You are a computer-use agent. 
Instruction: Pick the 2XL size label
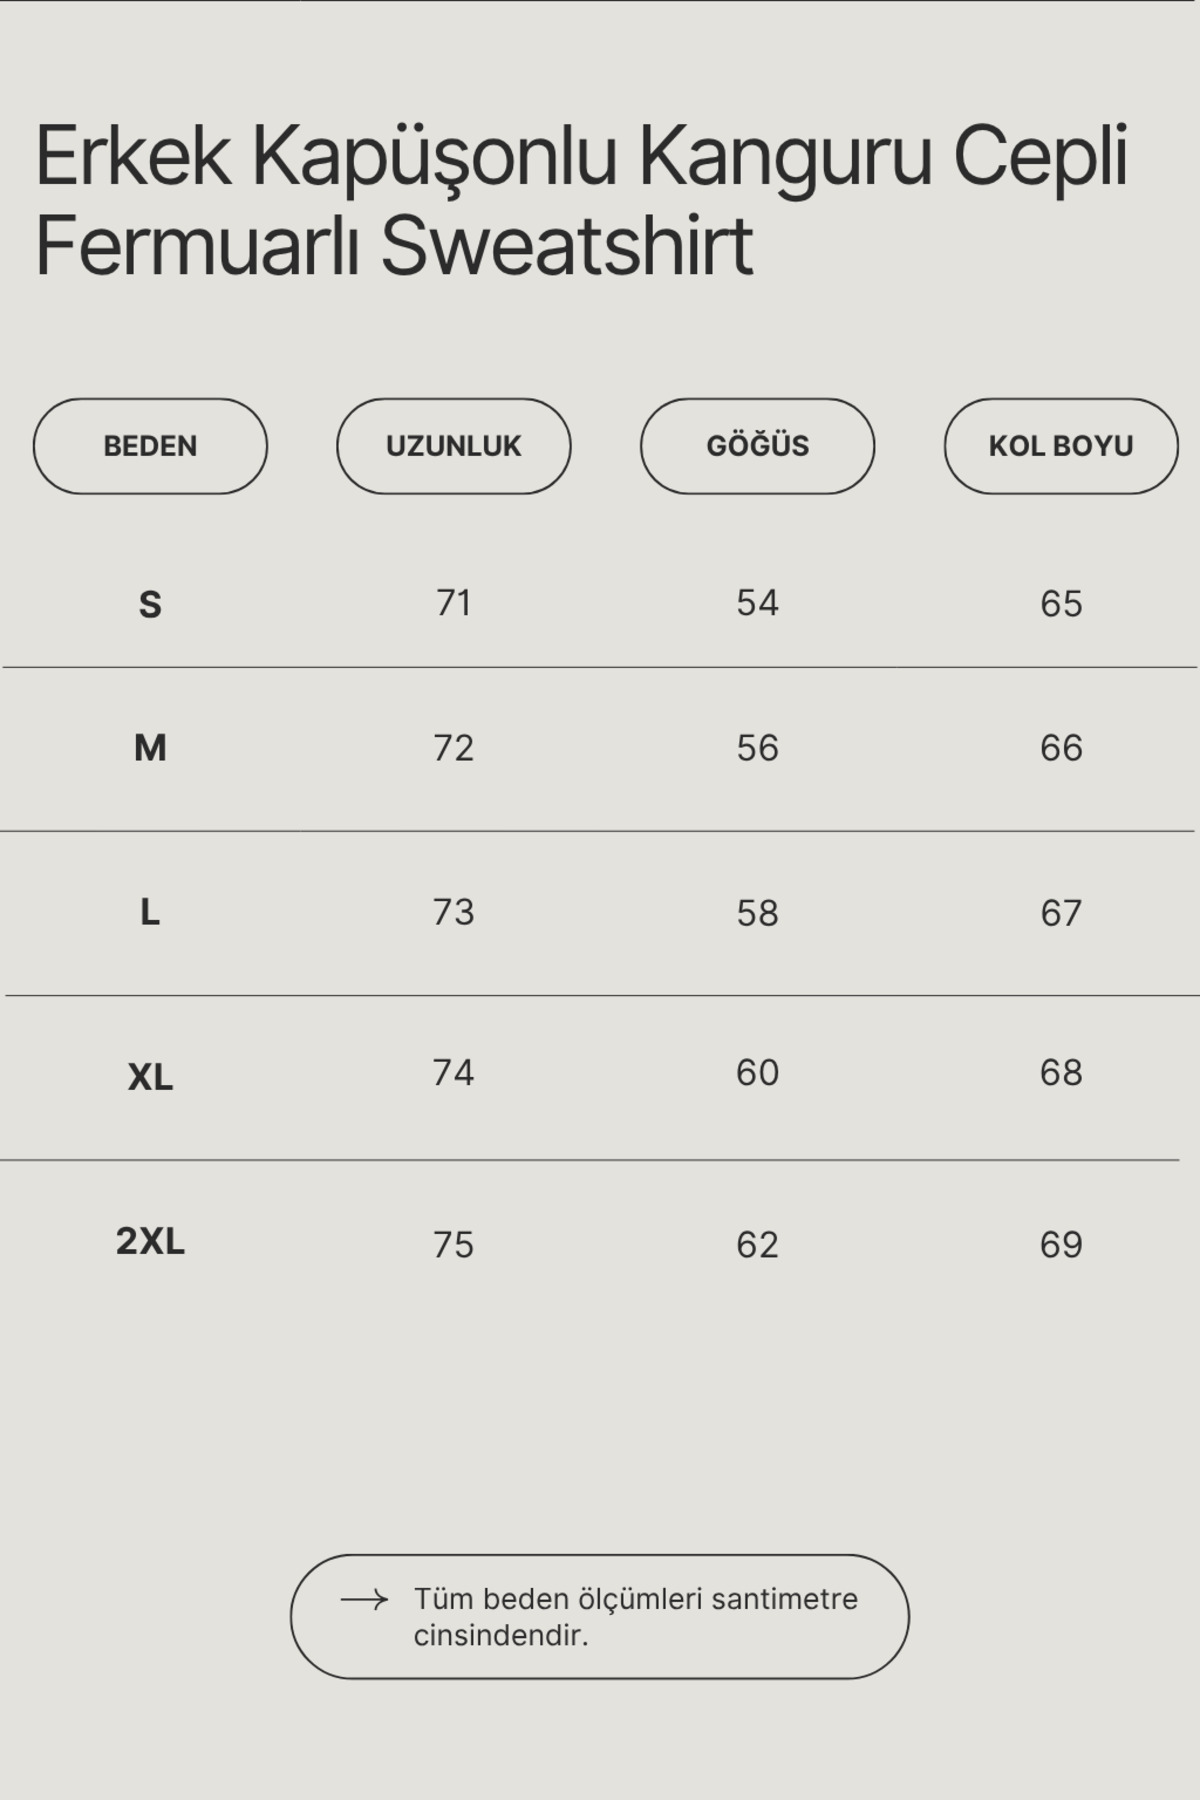click(x=150, y=1242)
